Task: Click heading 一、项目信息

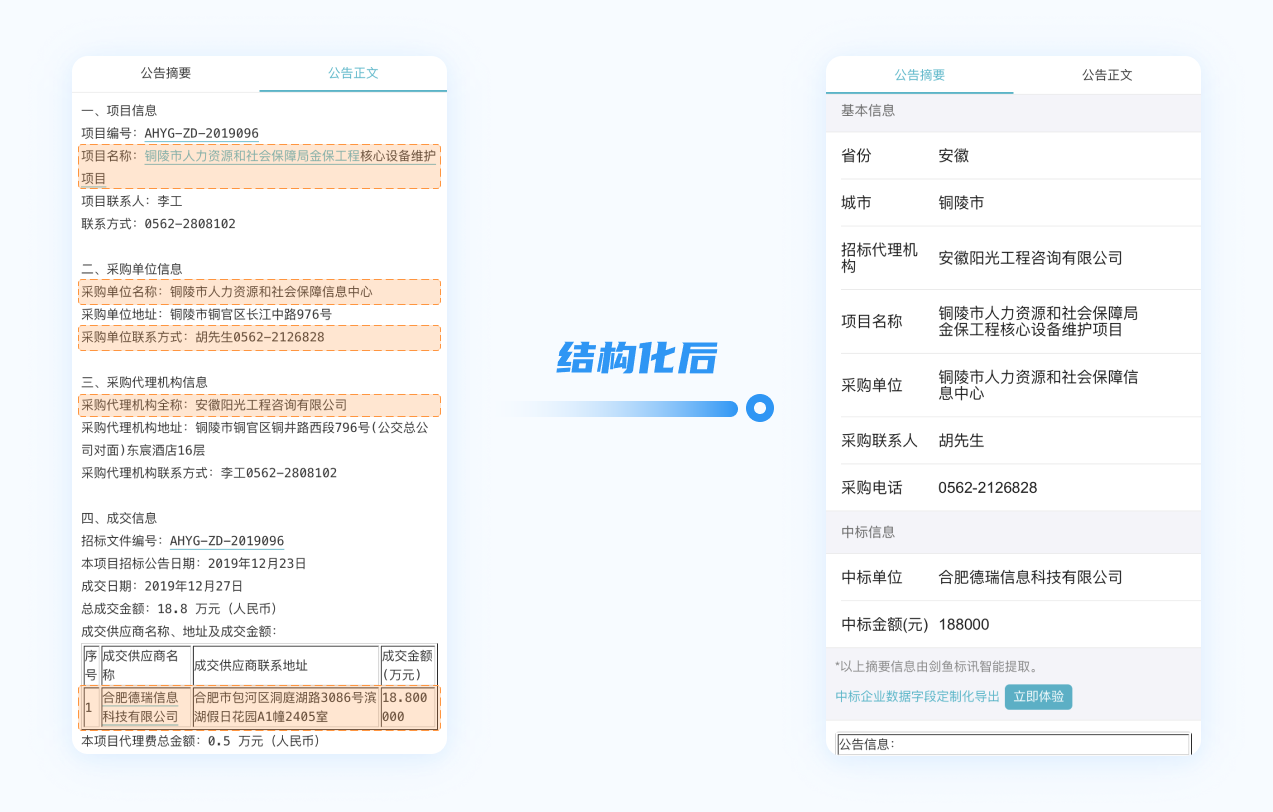Action: click(119, 111)
